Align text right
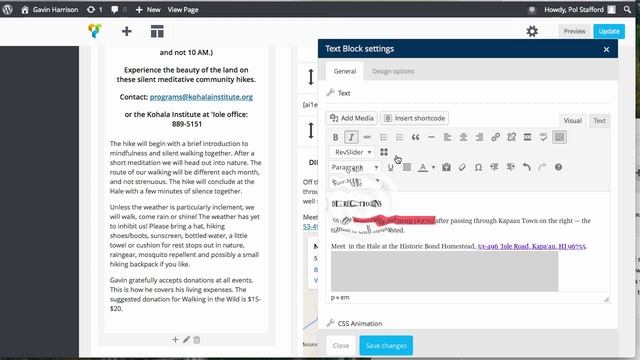 pyautogui.click(x=479, y=137)
